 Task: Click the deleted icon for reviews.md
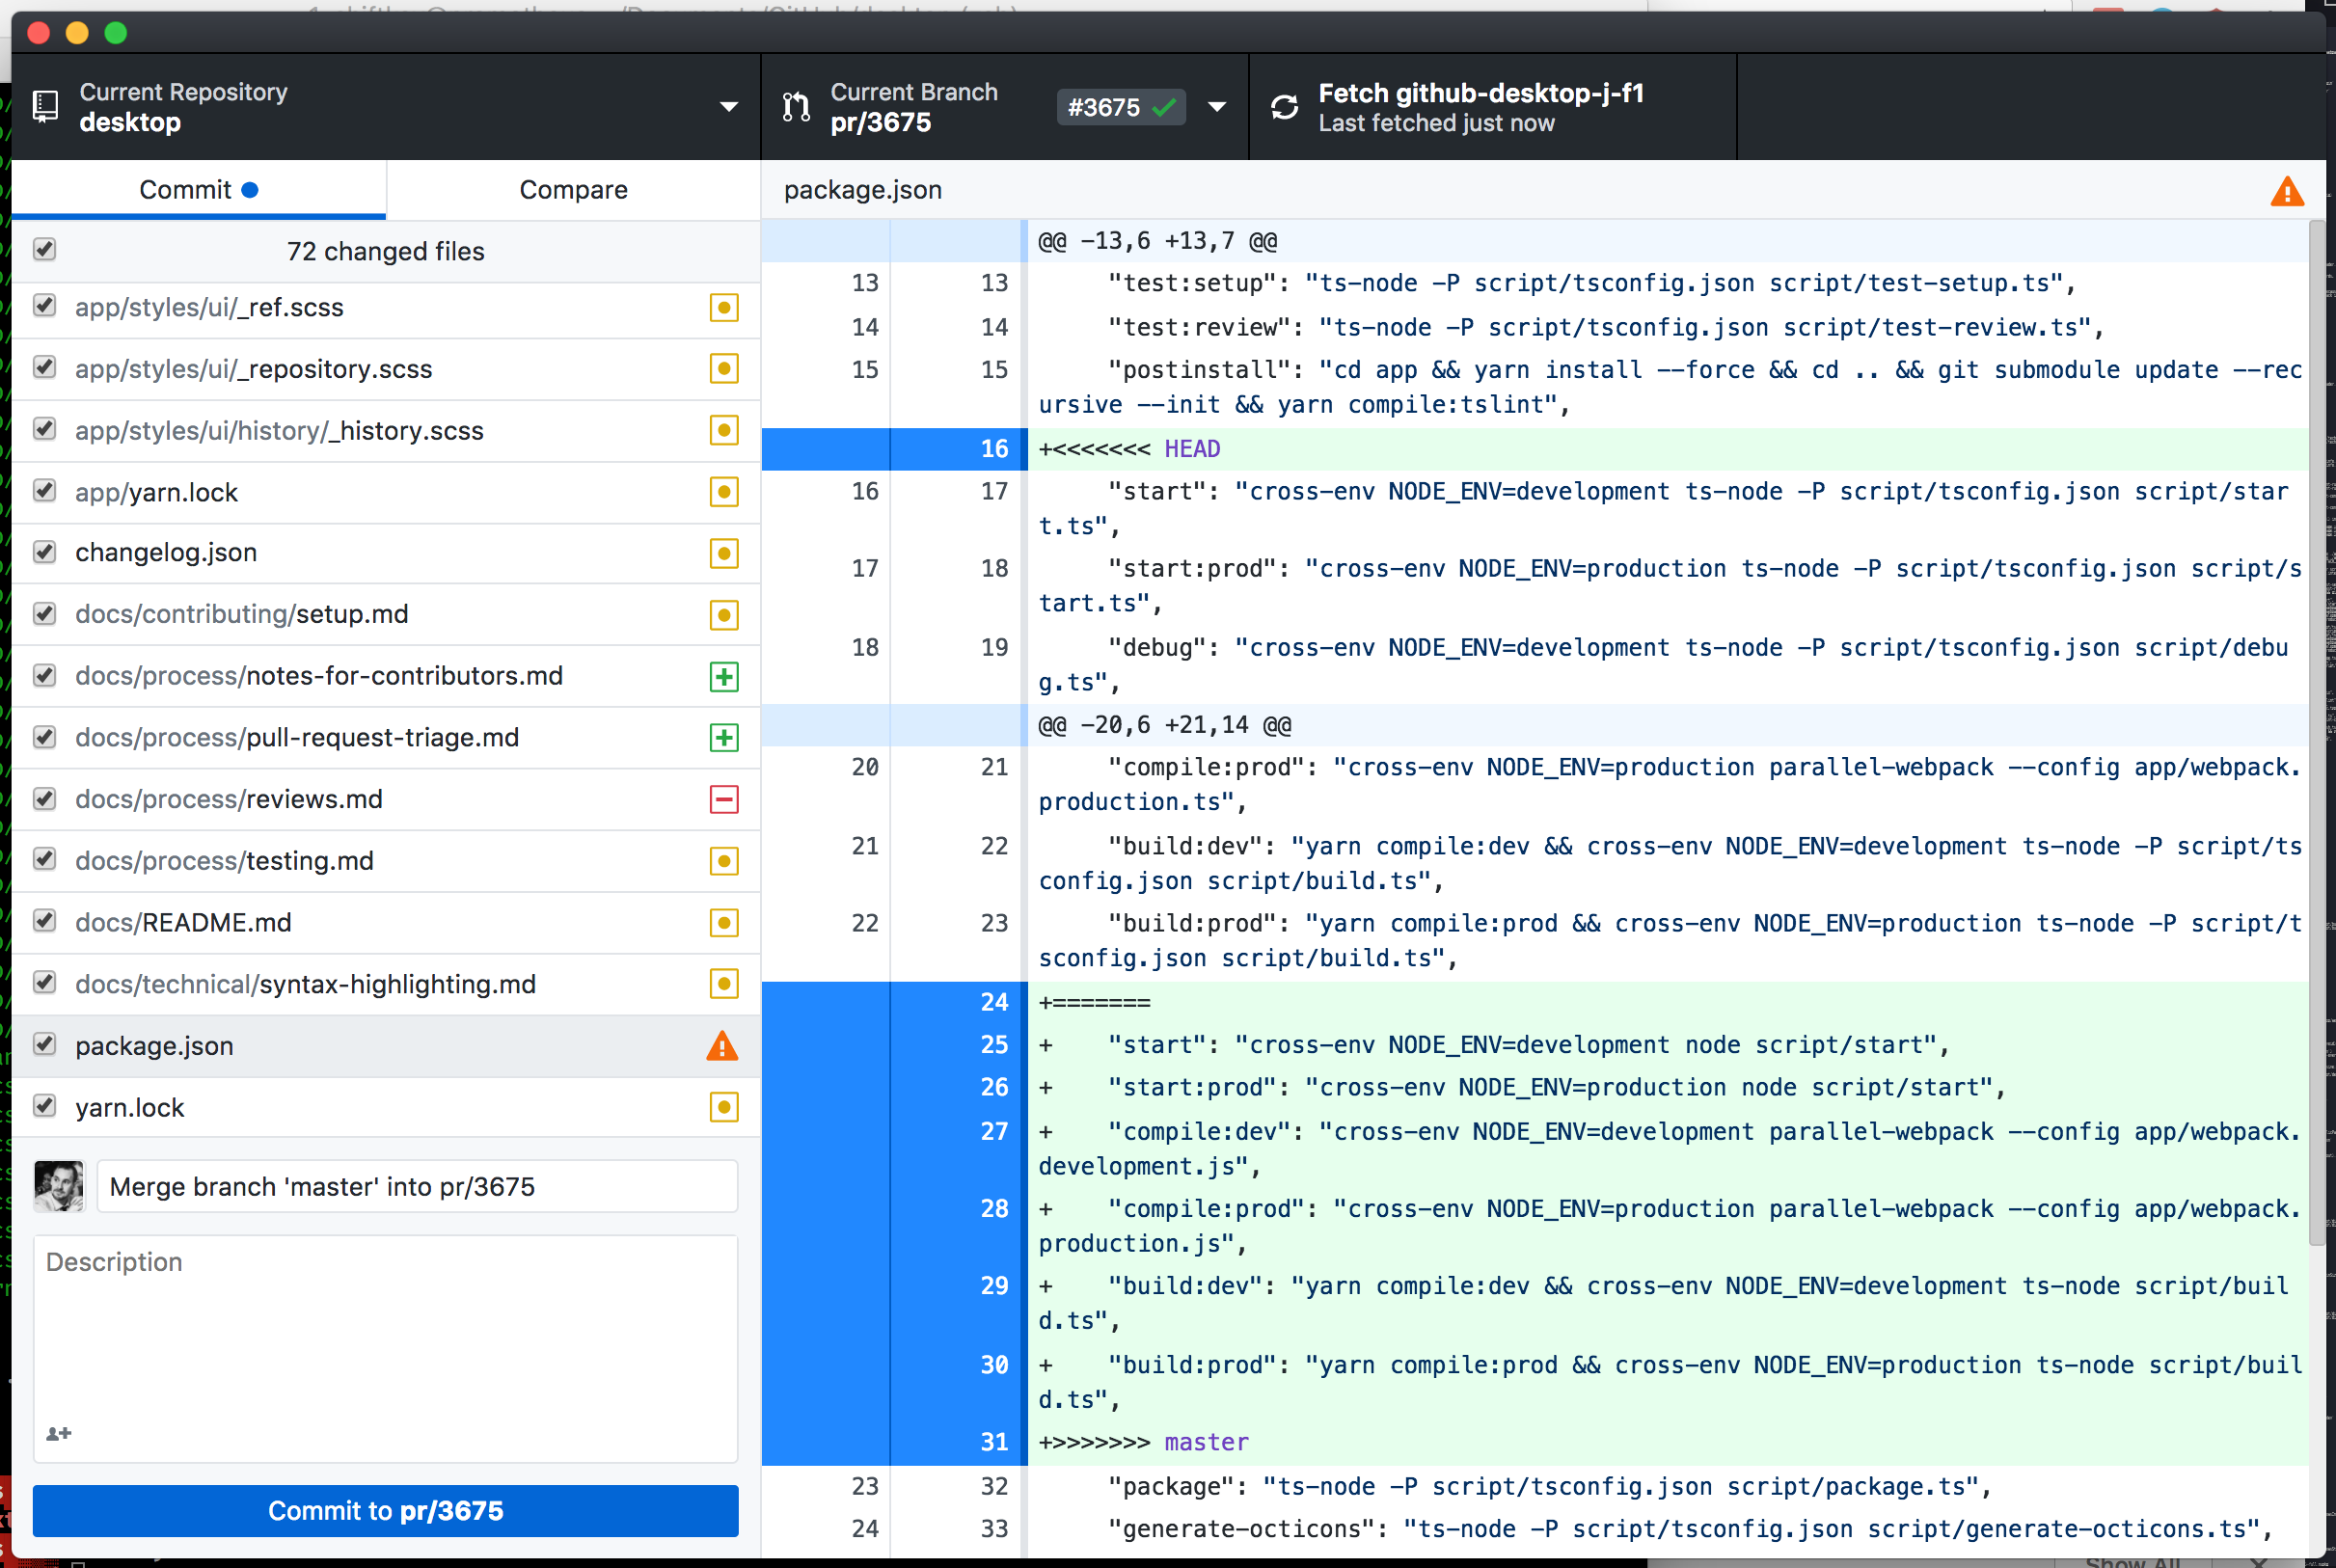[724, 800]
